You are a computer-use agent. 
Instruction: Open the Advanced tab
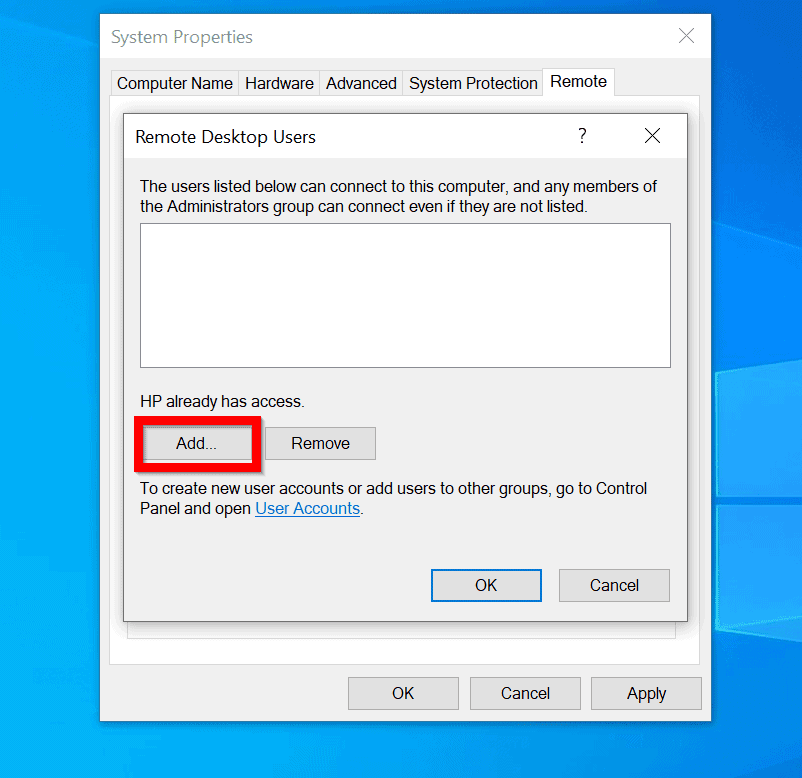click(x=360, y=83)
